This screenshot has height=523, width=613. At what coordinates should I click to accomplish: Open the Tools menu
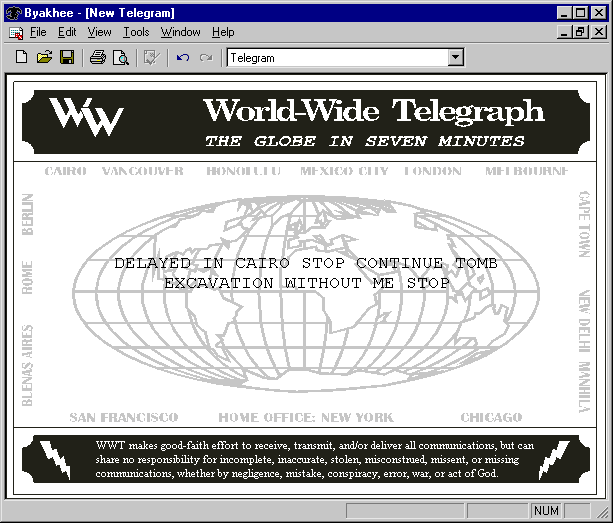136,32
